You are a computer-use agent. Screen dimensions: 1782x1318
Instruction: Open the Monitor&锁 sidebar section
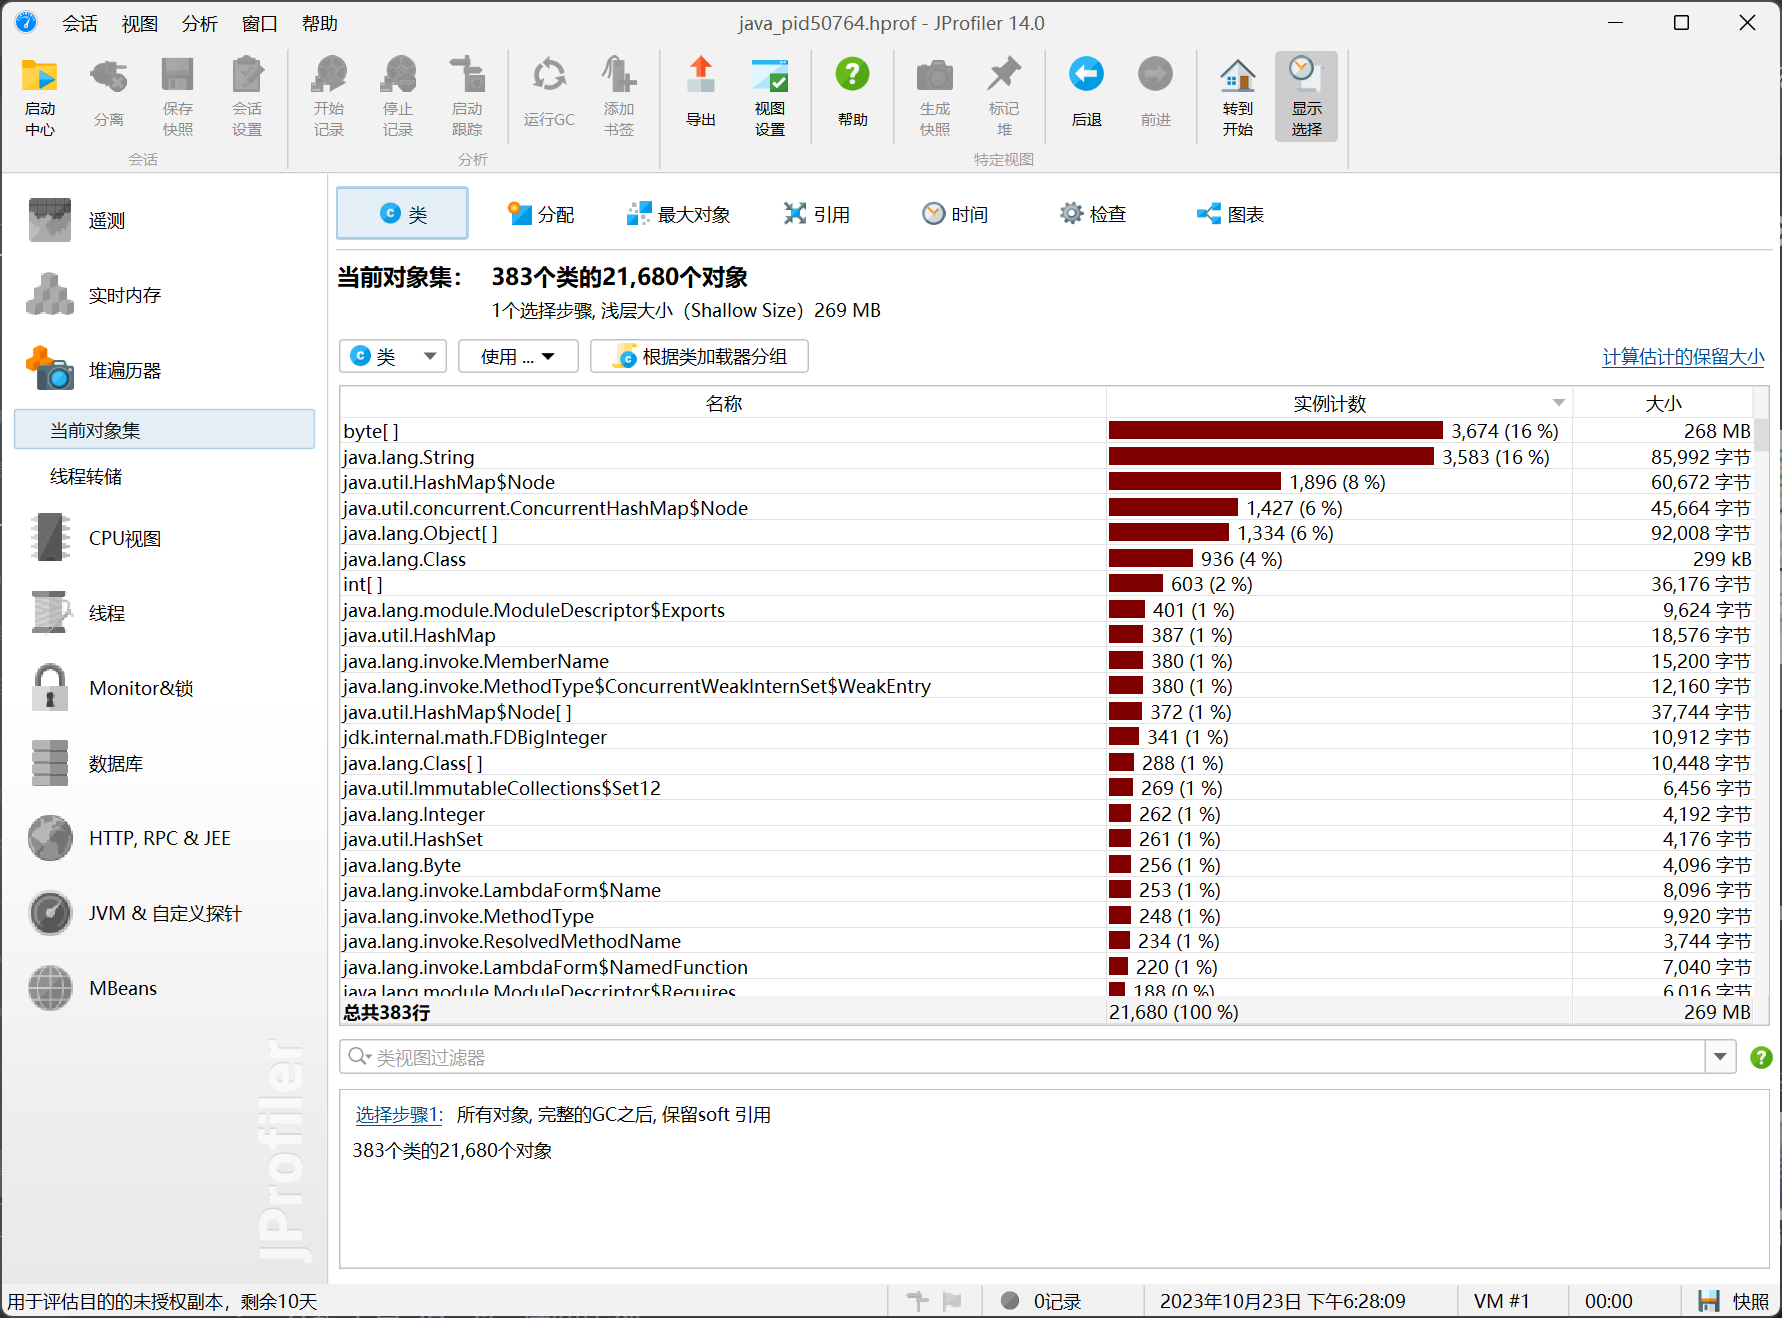pos(165,688)
